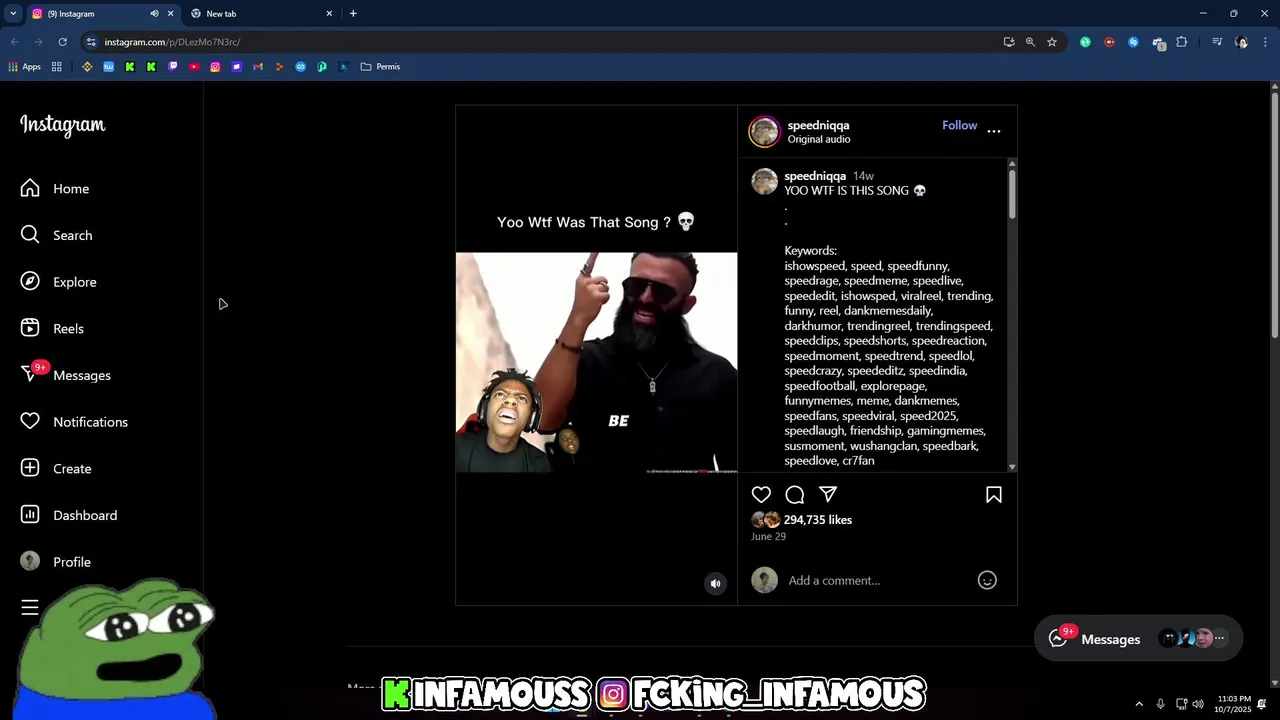Open the Permis bookmarks folder
Image resolution: width=1280 pixels, height=720 pixels.
tap(381, 67)
